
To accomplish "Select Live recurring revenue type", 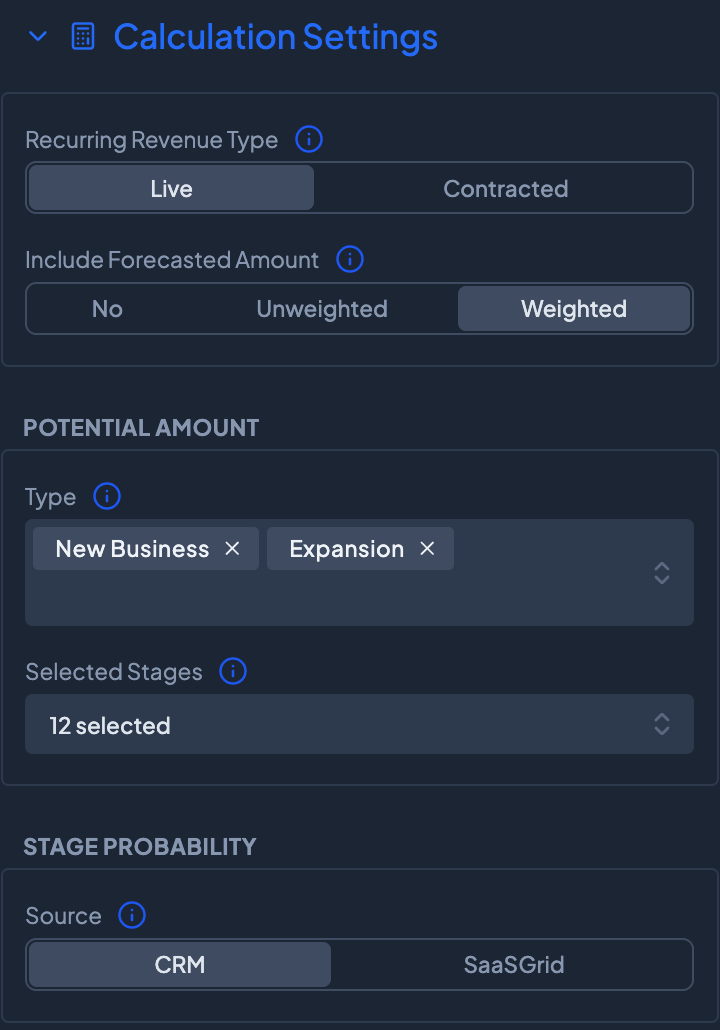I will point(171,189).
